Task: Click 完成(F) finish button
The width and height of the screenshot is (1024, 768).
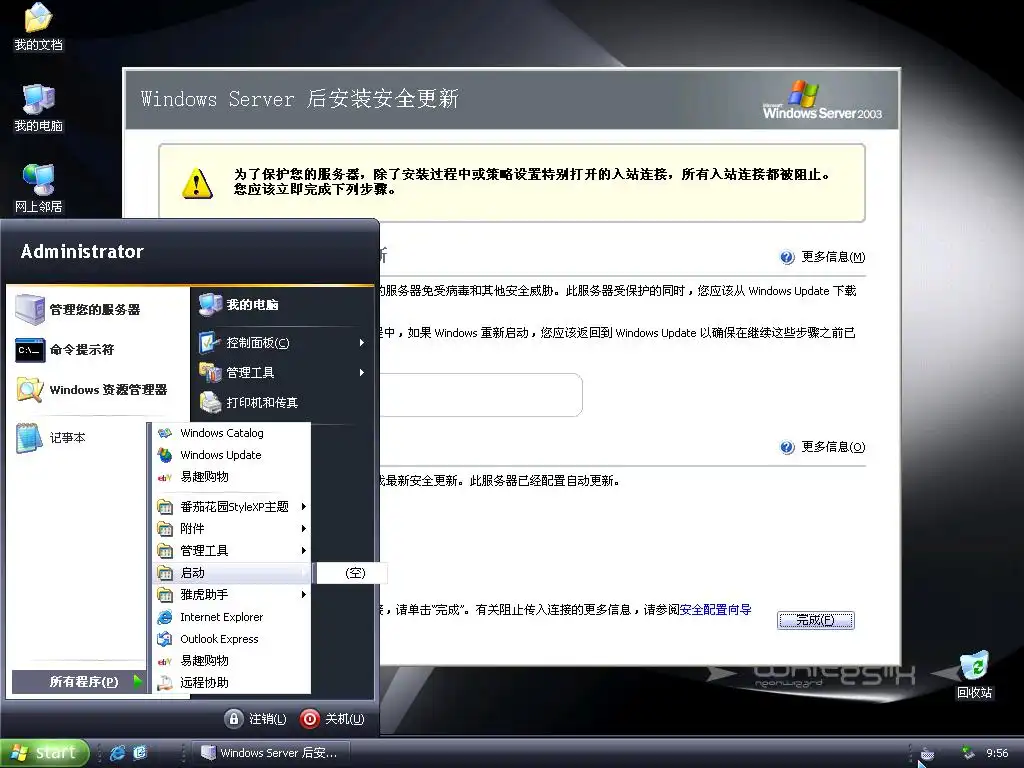Action: coord(815,620)
